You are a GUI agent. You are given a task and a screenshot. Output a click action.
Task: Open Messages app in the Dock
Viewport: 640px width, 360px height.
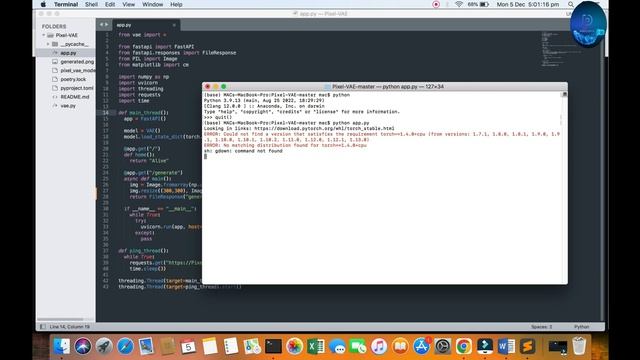coord(337,347)
